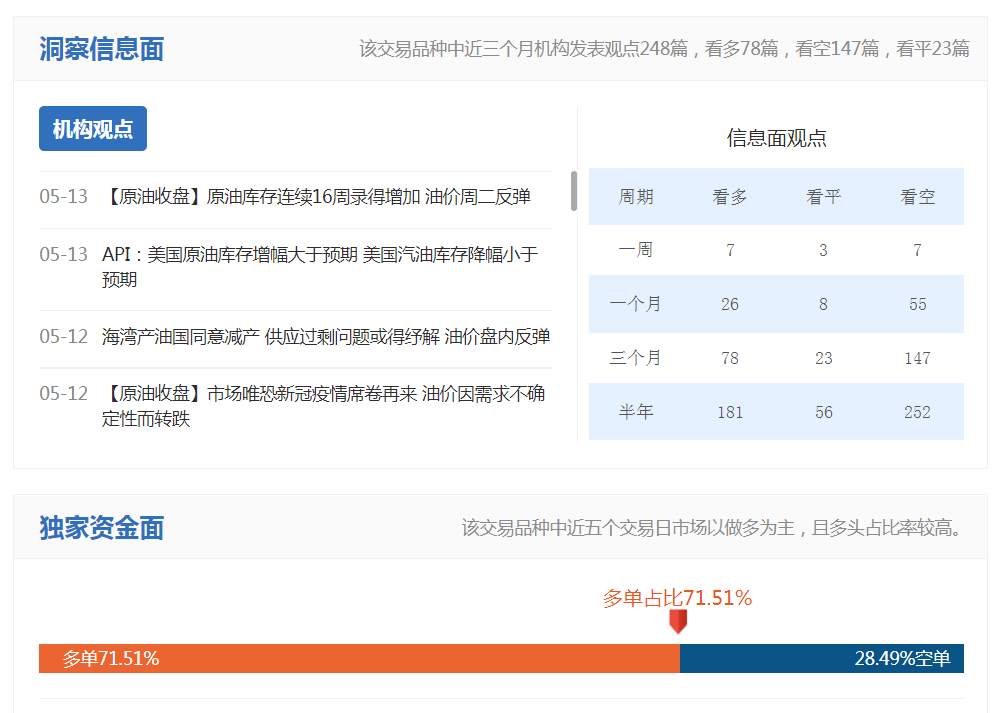Click the 独家资金面 section heading
Screen dimensions: 992x713
[x=102, y=528]
